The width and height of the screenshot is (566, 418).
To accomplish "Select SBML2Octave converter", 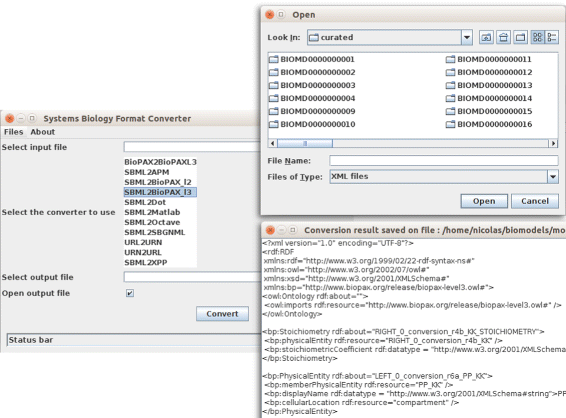I will click(x=160, y=222).
